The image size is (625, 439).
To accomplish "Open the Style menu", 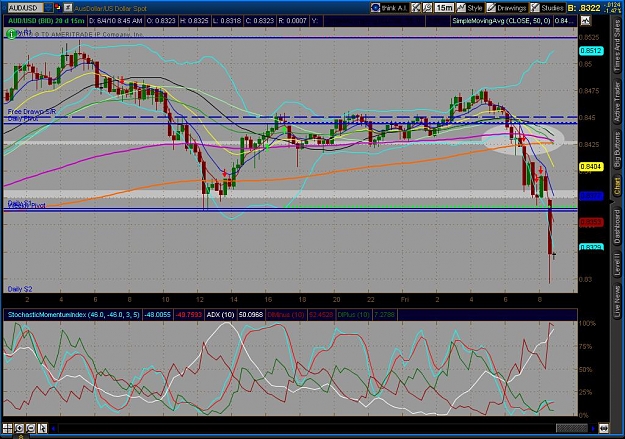I will tap(470, 8).
